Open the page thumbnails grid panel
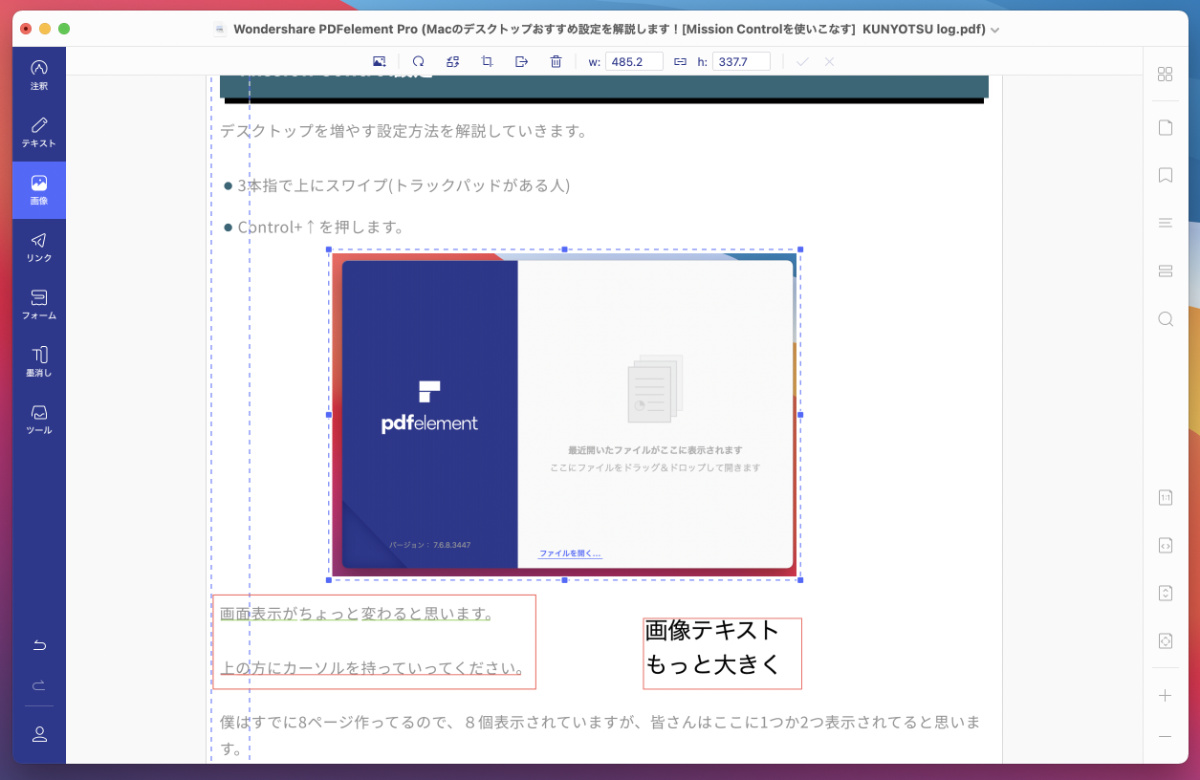 (1165, 74)
